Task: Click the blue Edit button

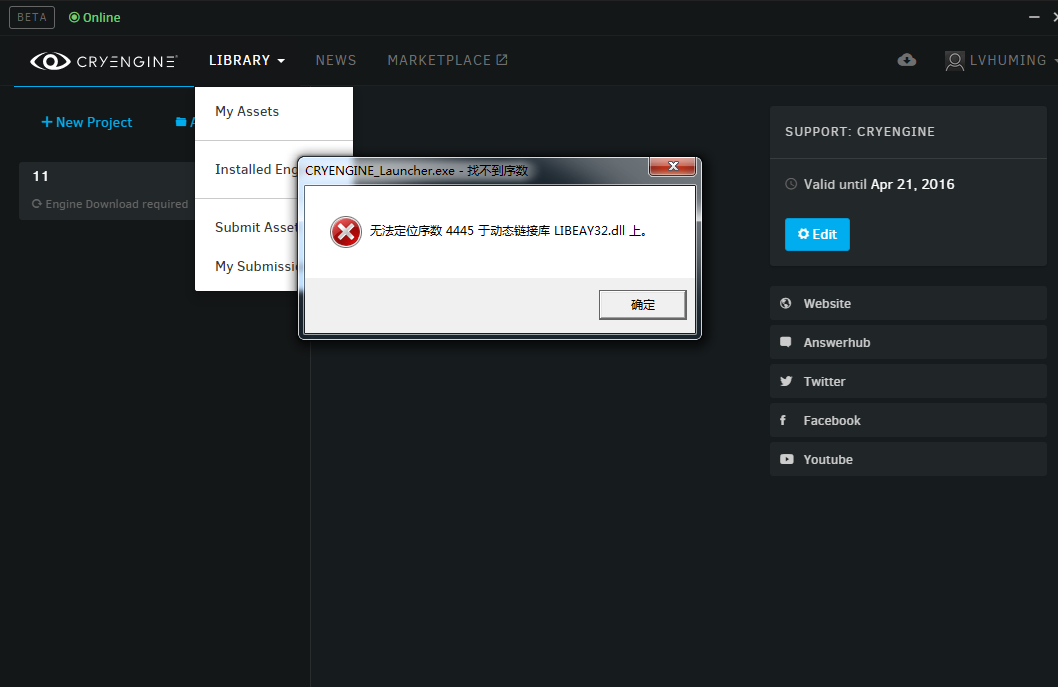Action: pyautogui.click(x=817, y=234)
